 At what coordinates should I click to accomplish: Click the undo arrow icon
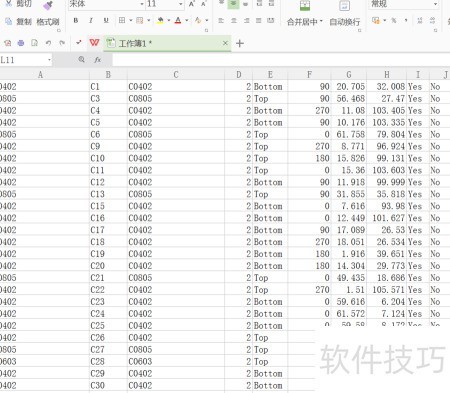pyautogui.click(x=48, y=43)
